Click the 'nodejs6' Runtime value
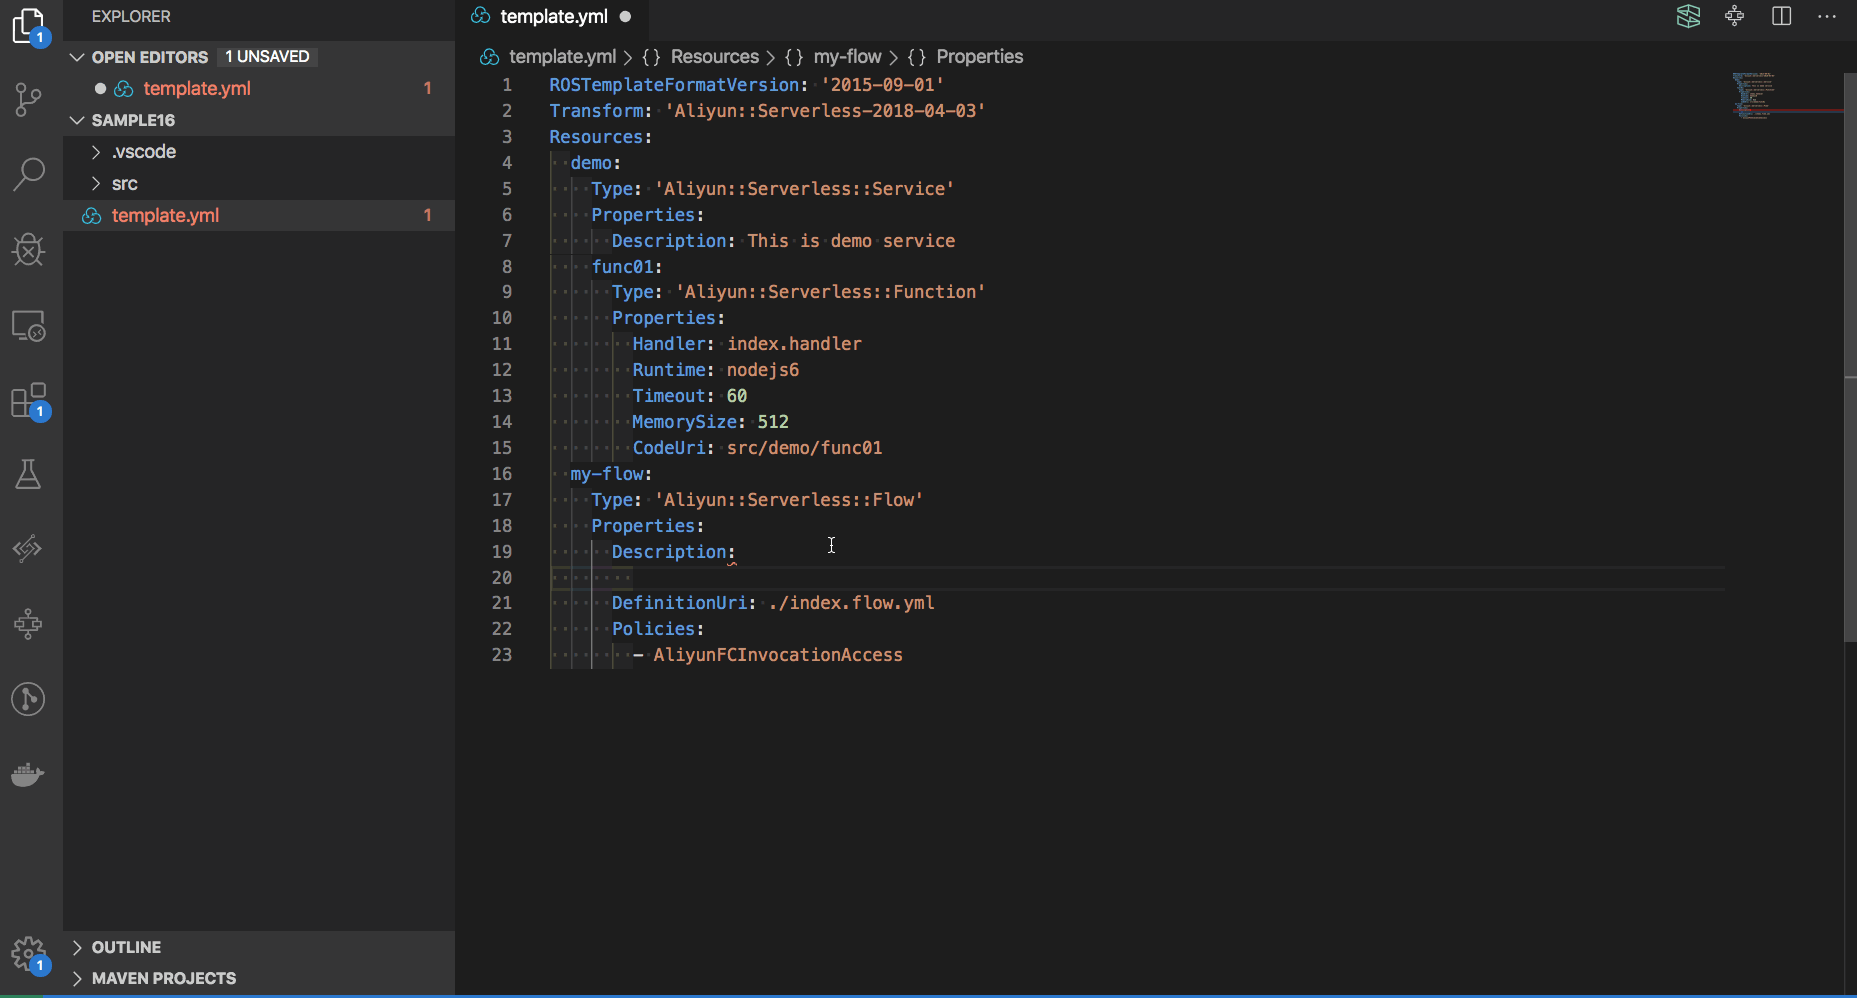The image size is (1857, 998). point(763,370)
